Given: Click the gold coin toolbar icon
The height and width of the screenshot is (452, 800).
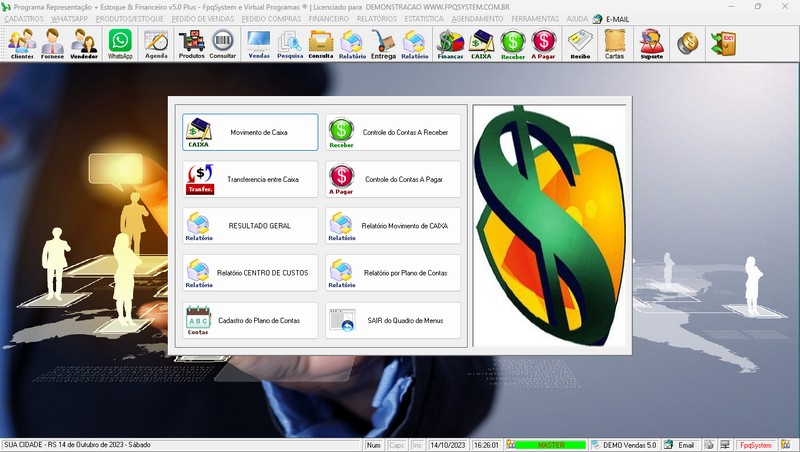Looking at the screenshot, I should click(x=687, y=43).
